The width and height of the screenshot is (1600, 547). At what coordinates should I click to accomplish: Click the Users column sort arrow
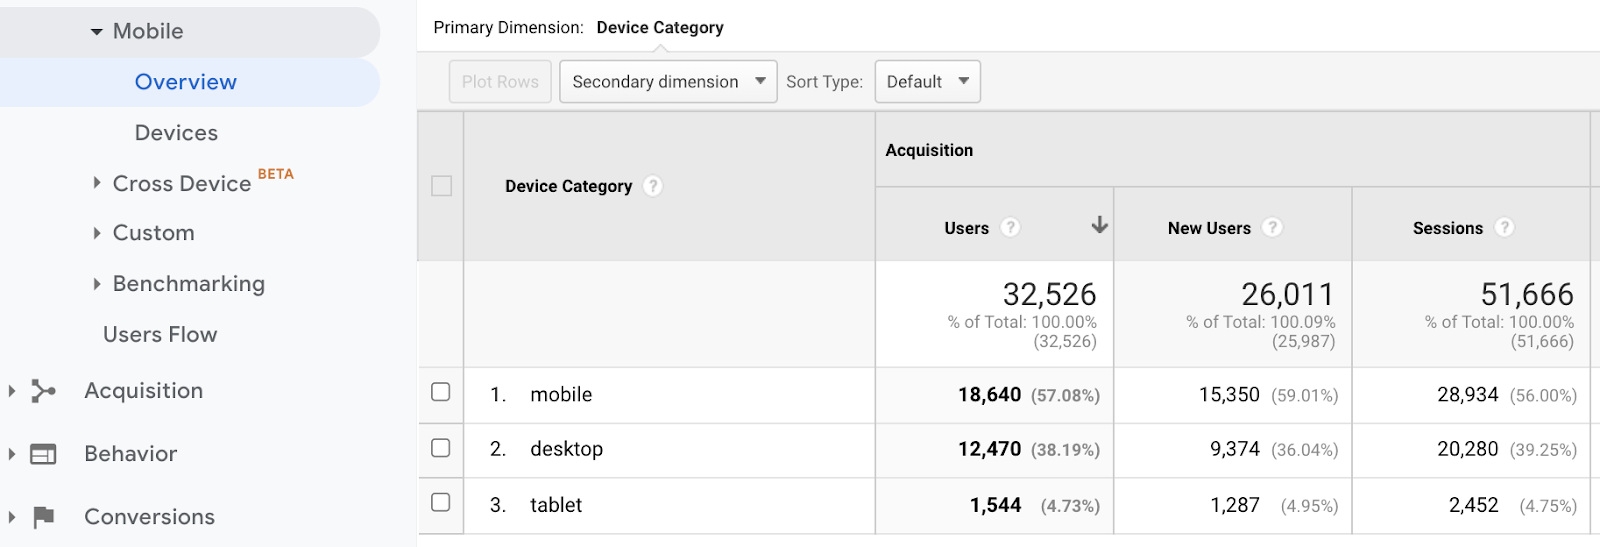[x=1099, y=225]
